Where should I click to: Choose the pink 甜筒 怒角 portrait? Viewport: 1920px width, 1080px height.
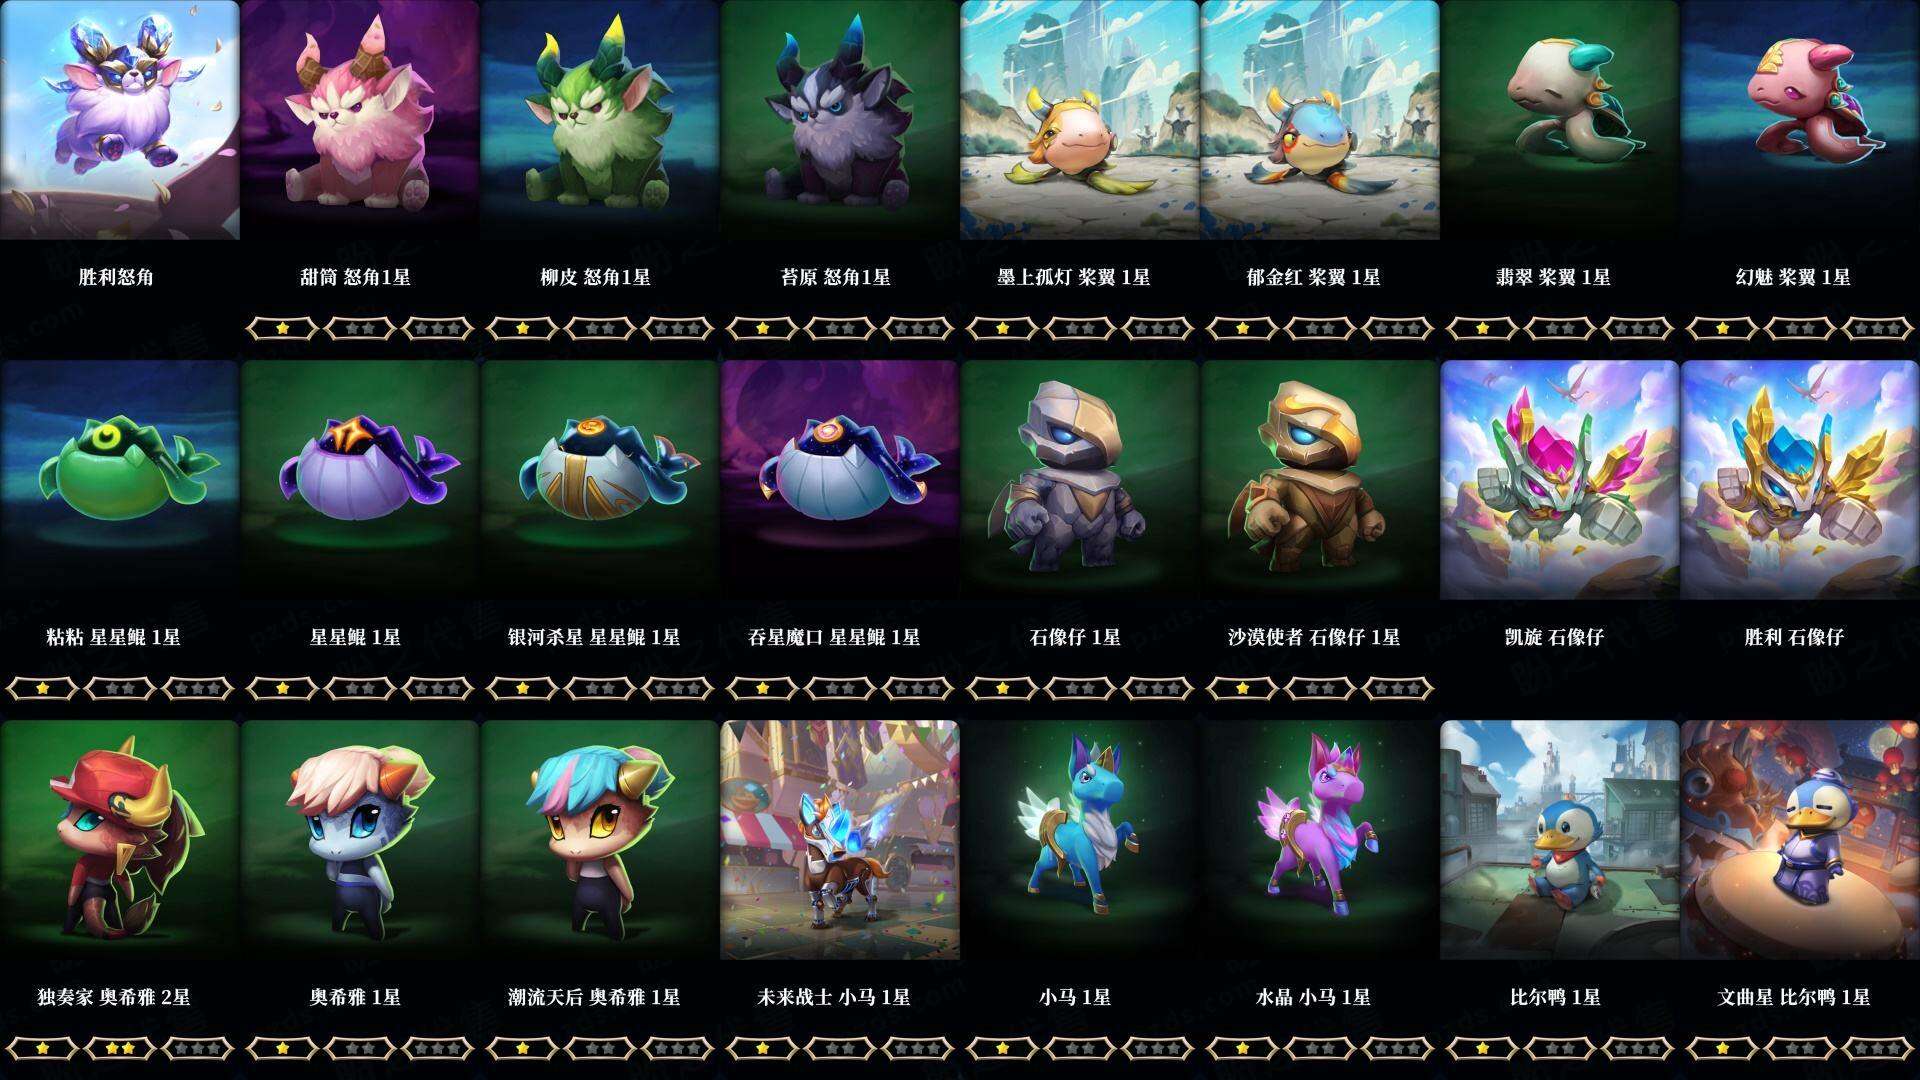[x=360, y=120]
